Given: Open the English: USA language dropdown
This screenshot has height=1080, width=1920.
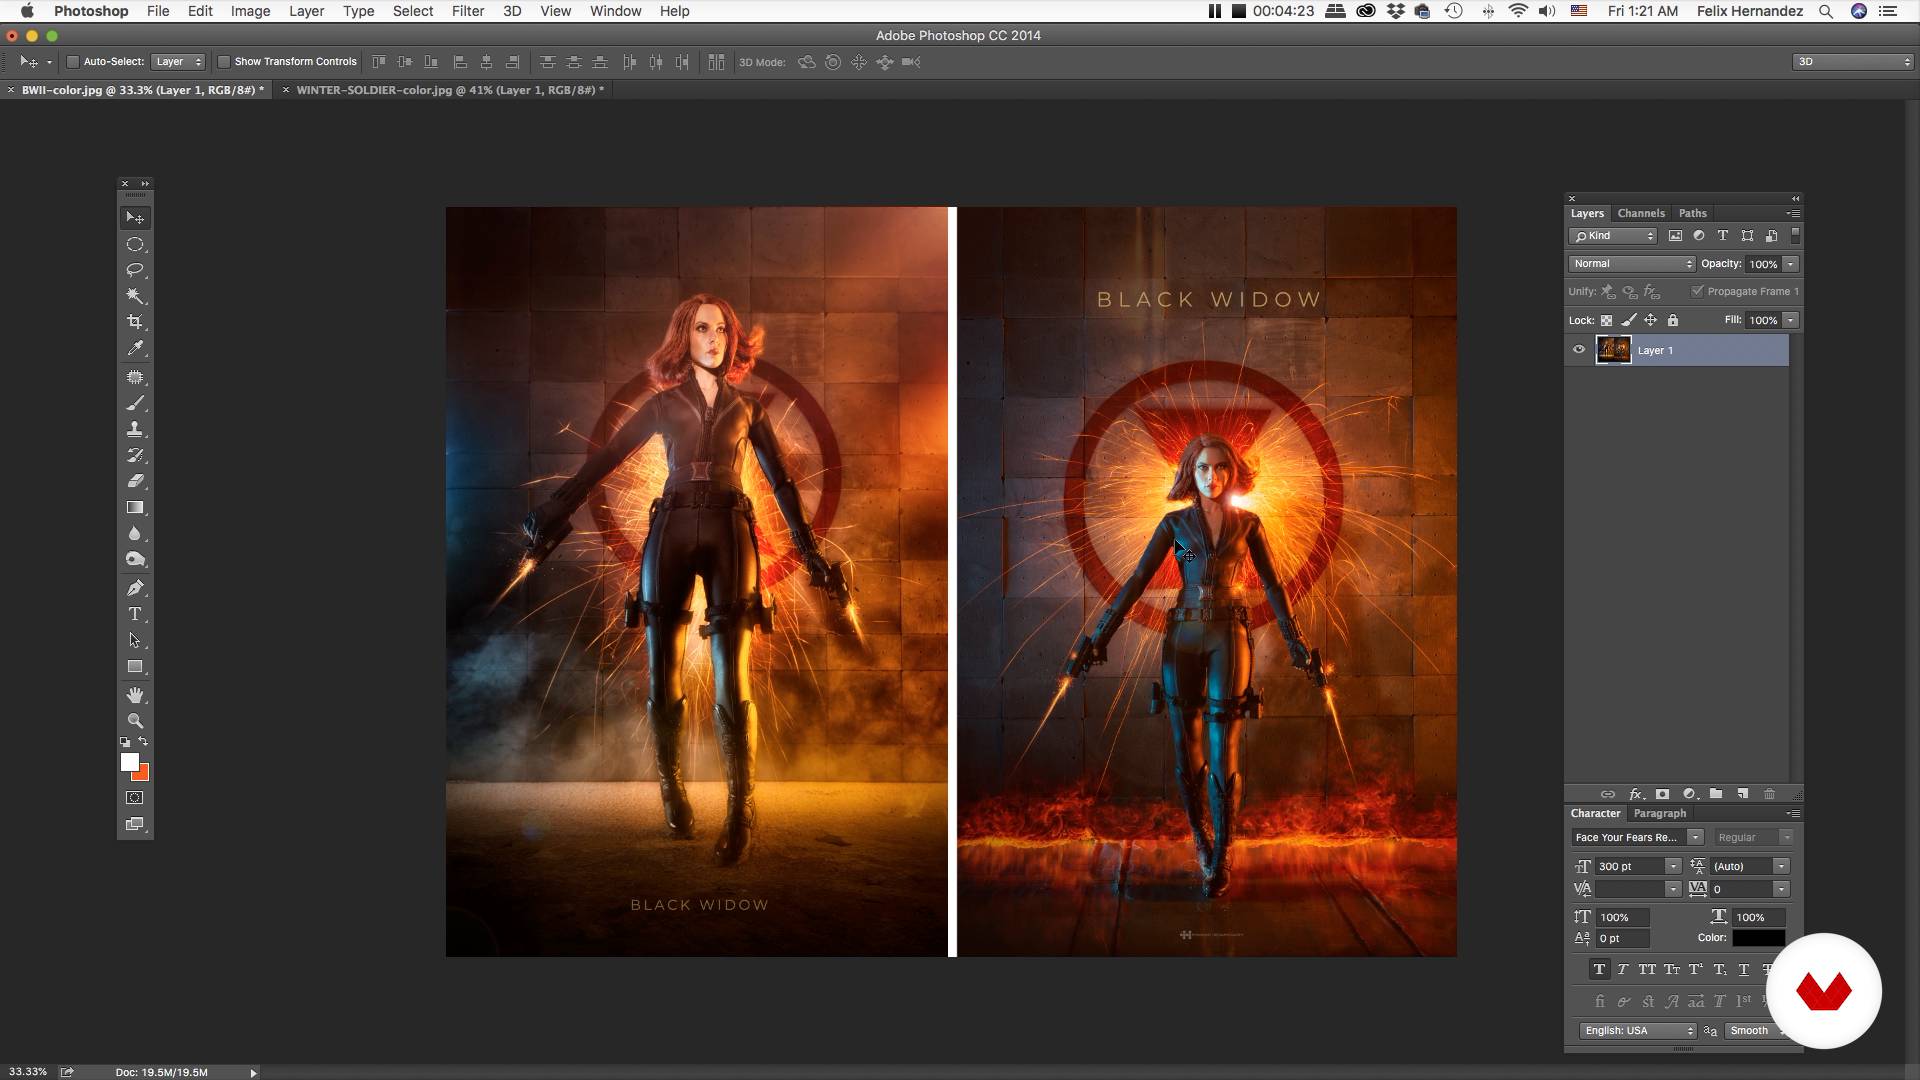Looking at the screenshot, I should [1638, 1031].
